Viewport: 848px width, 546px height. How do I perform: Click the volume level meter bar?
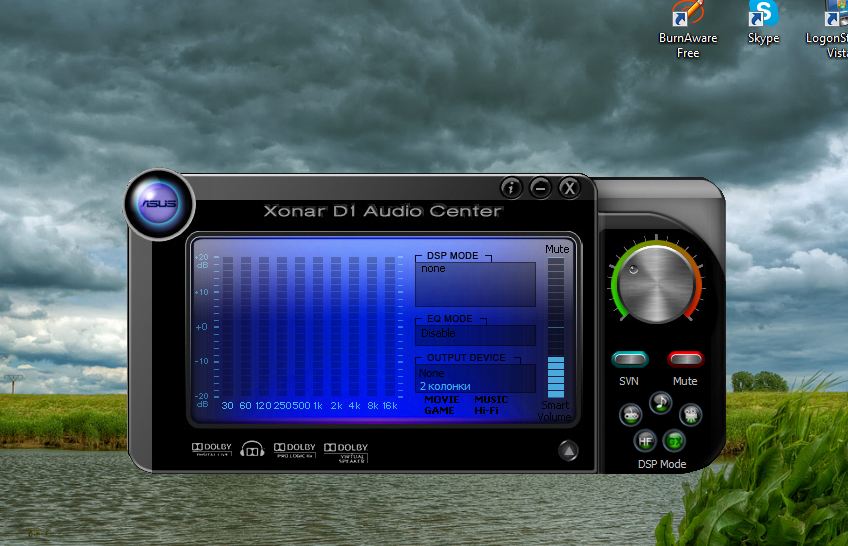coord(556,330)
